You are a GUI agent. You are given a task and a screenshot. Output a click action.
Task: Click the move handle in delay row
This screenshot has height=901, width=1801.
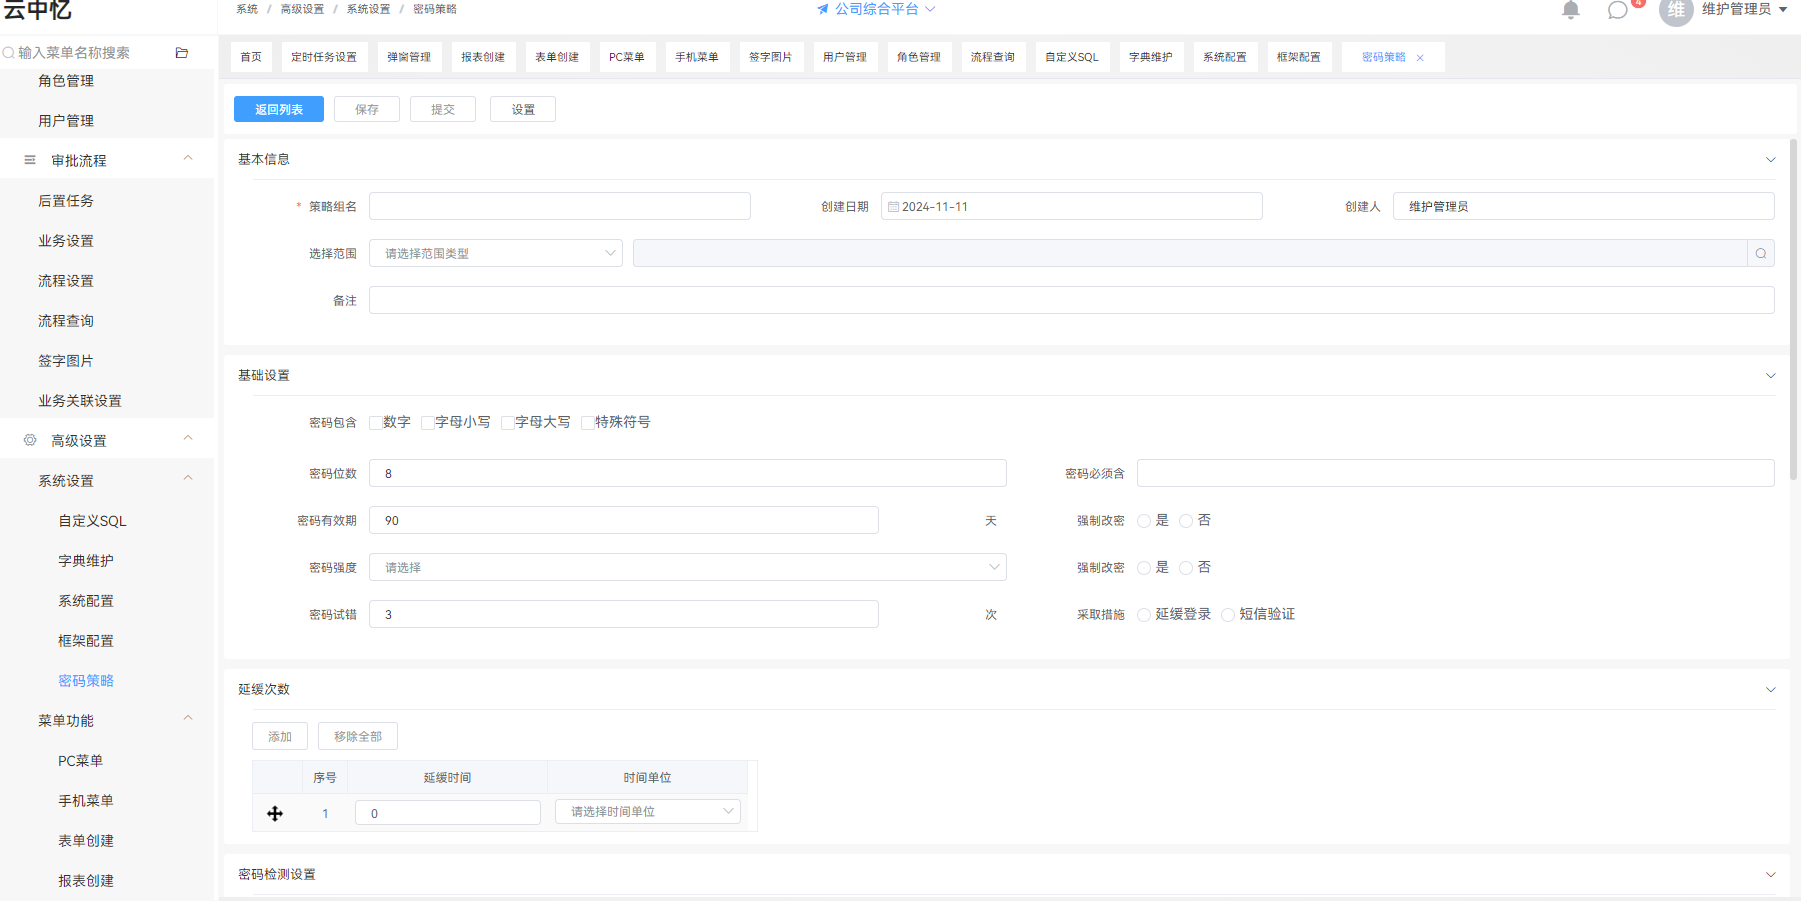click(275, 814)
